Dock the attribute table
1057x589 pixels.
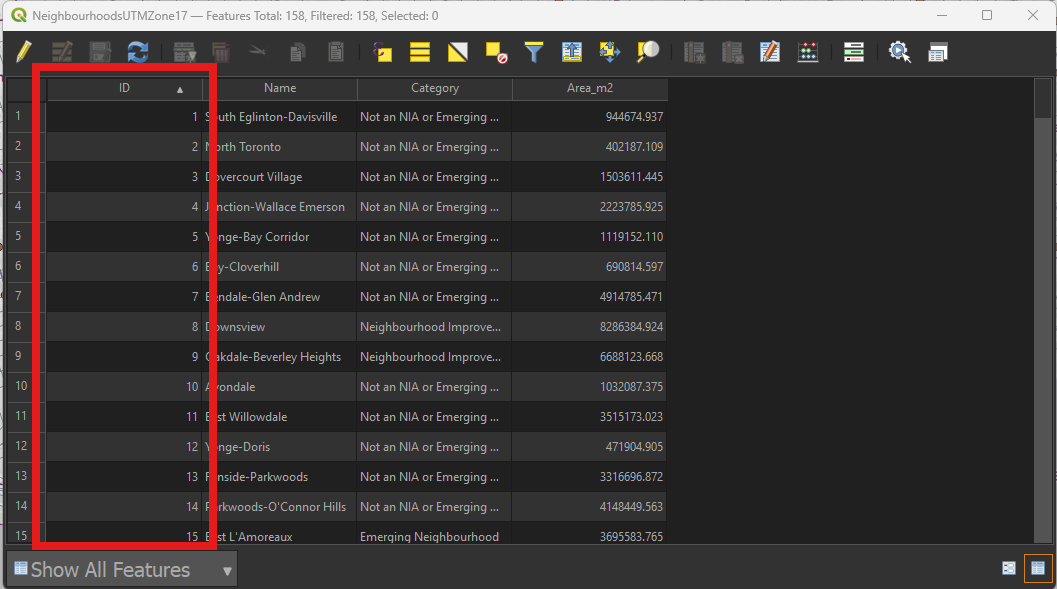[938, 52]
